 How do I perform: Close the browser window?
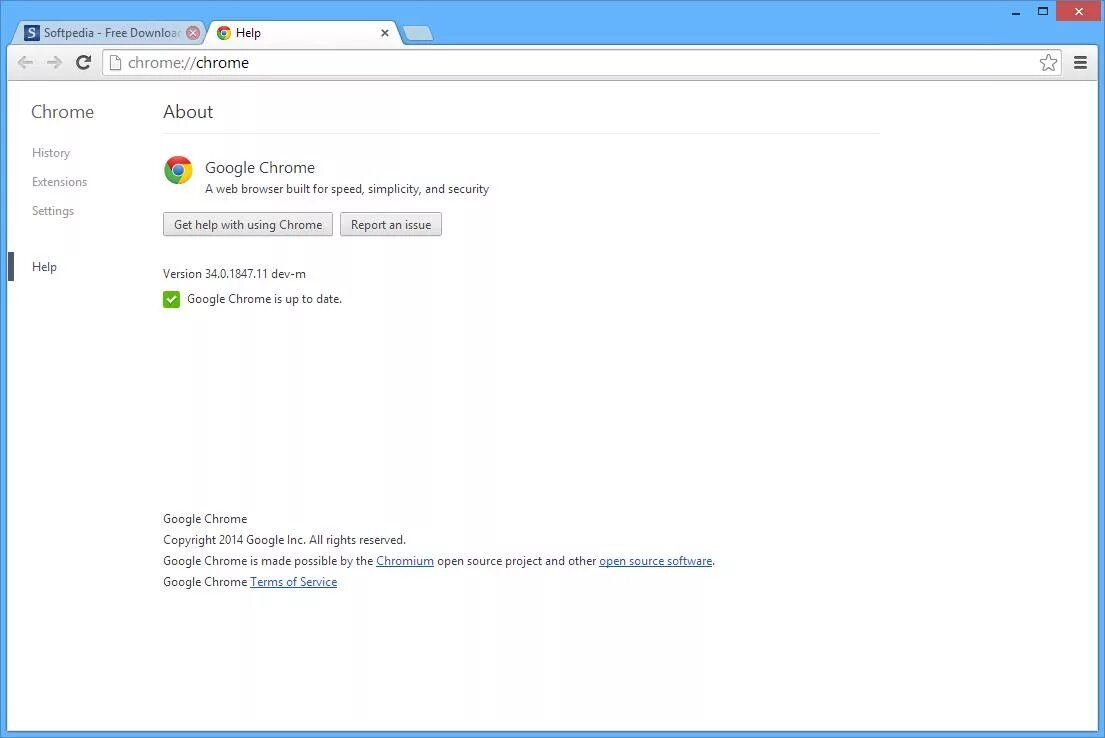pyautogui.click(x=1078, y=11)
